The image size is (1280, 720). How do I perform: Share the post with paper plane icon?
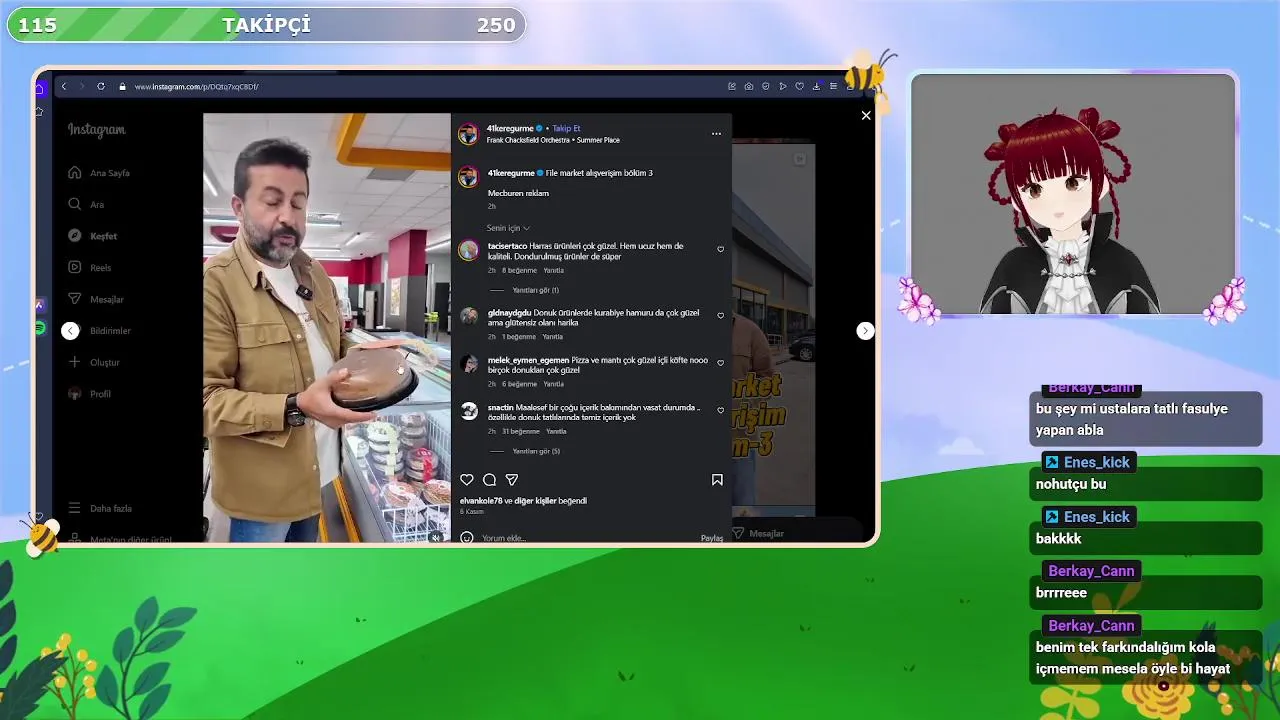512,480
